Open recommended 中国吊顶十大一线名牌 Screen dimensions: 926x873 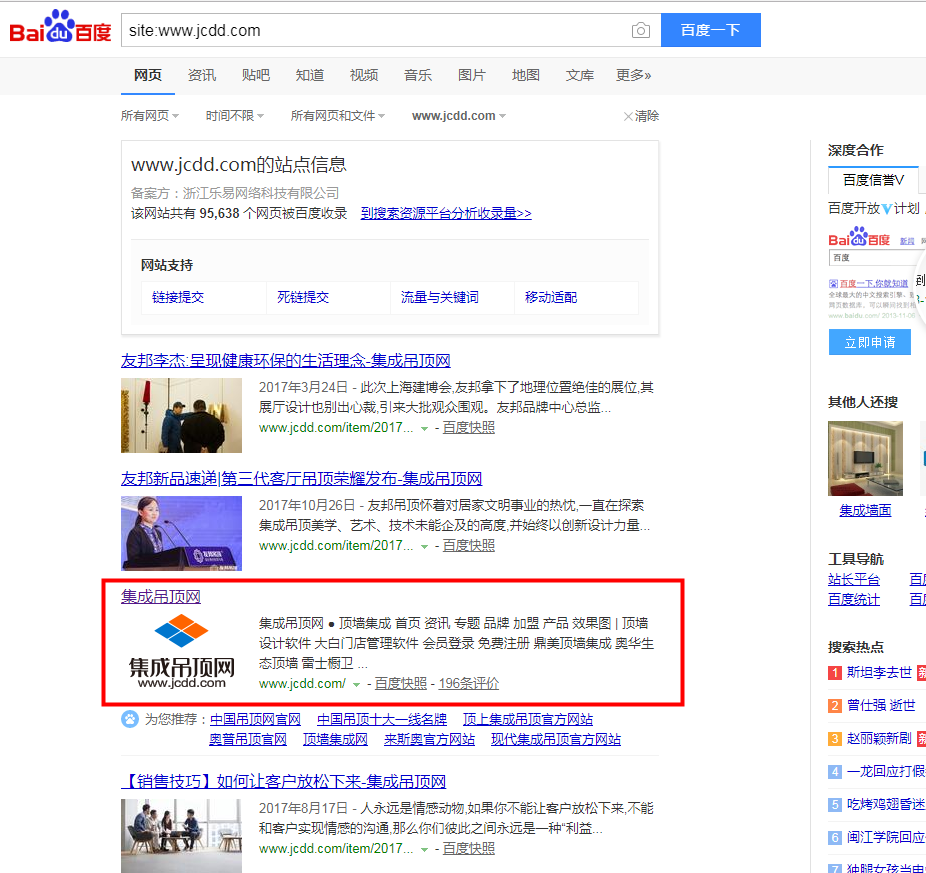pos(382,719)
